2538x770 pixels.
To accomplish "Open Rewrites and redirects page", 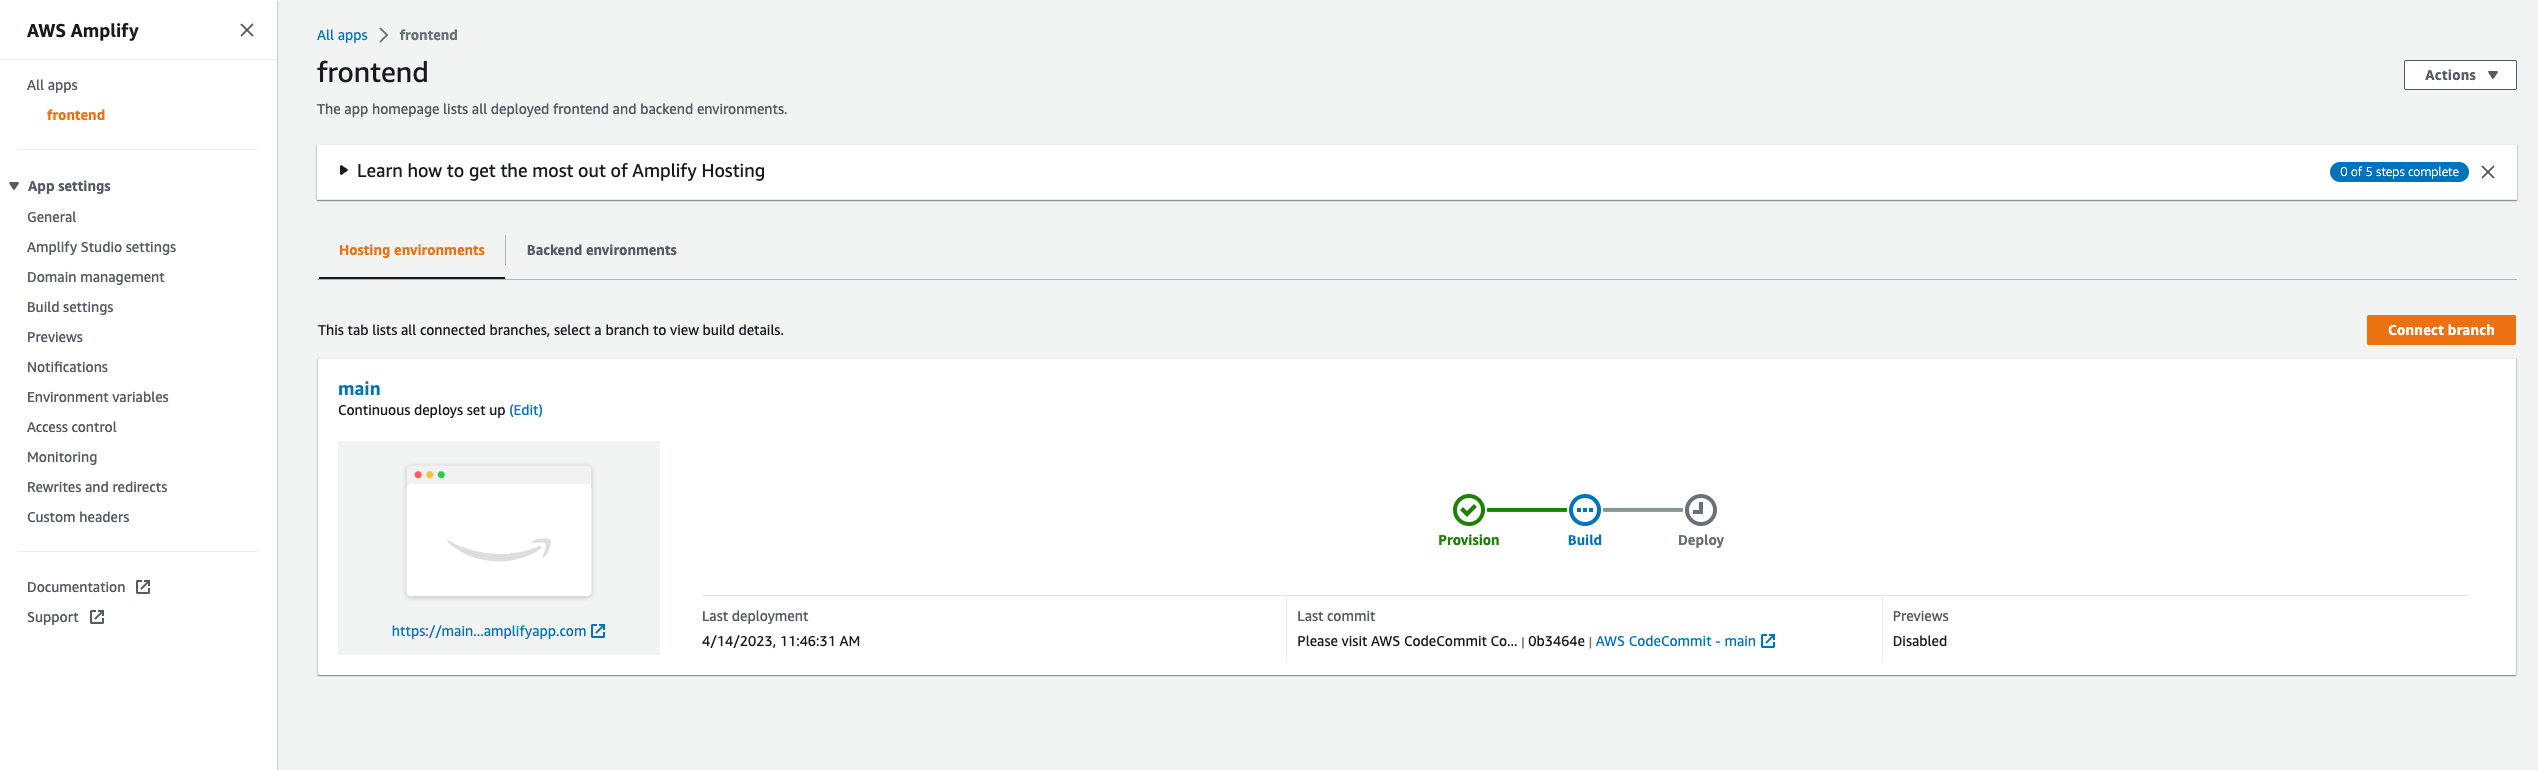I will 97,487.
